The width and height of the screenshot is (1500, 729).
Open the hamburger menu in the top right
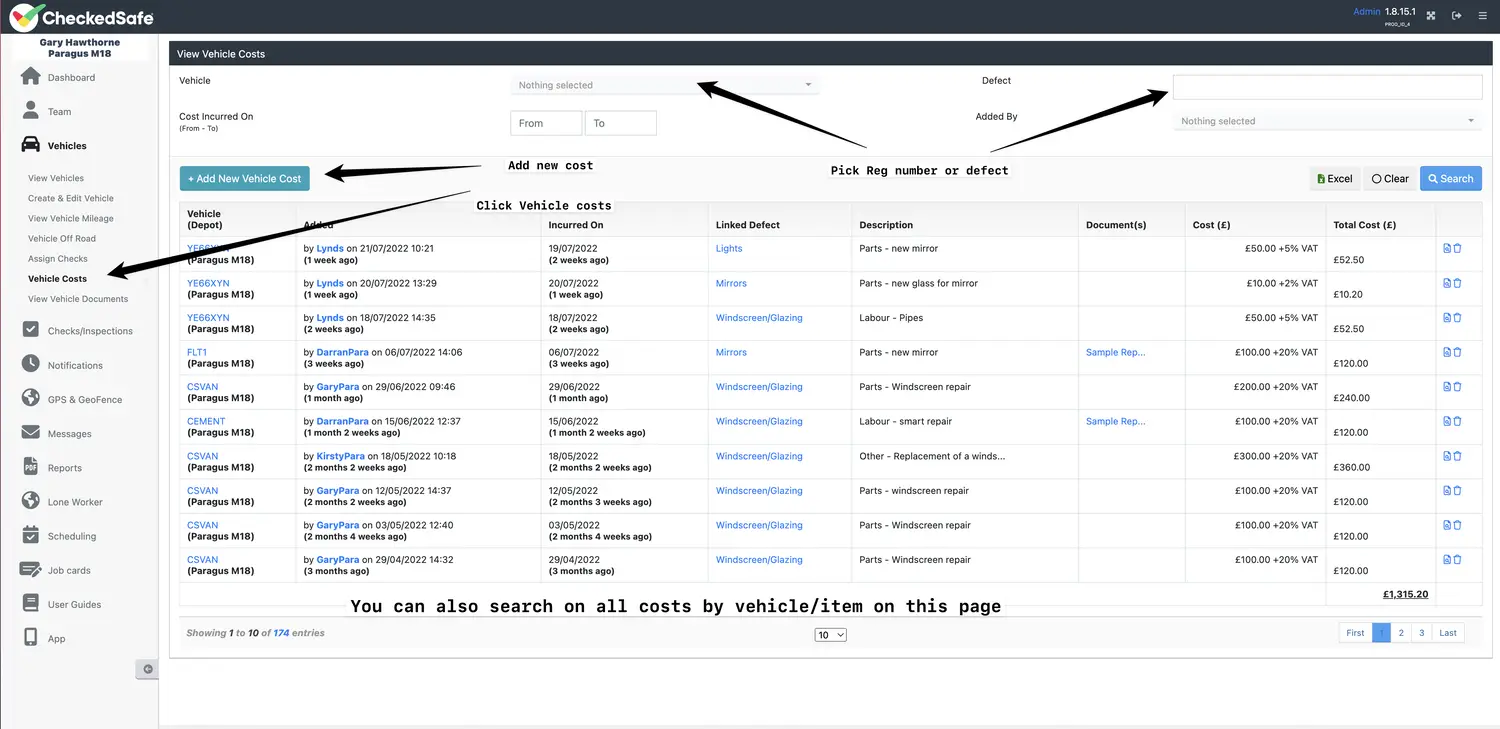click(x=1482, y=16)
